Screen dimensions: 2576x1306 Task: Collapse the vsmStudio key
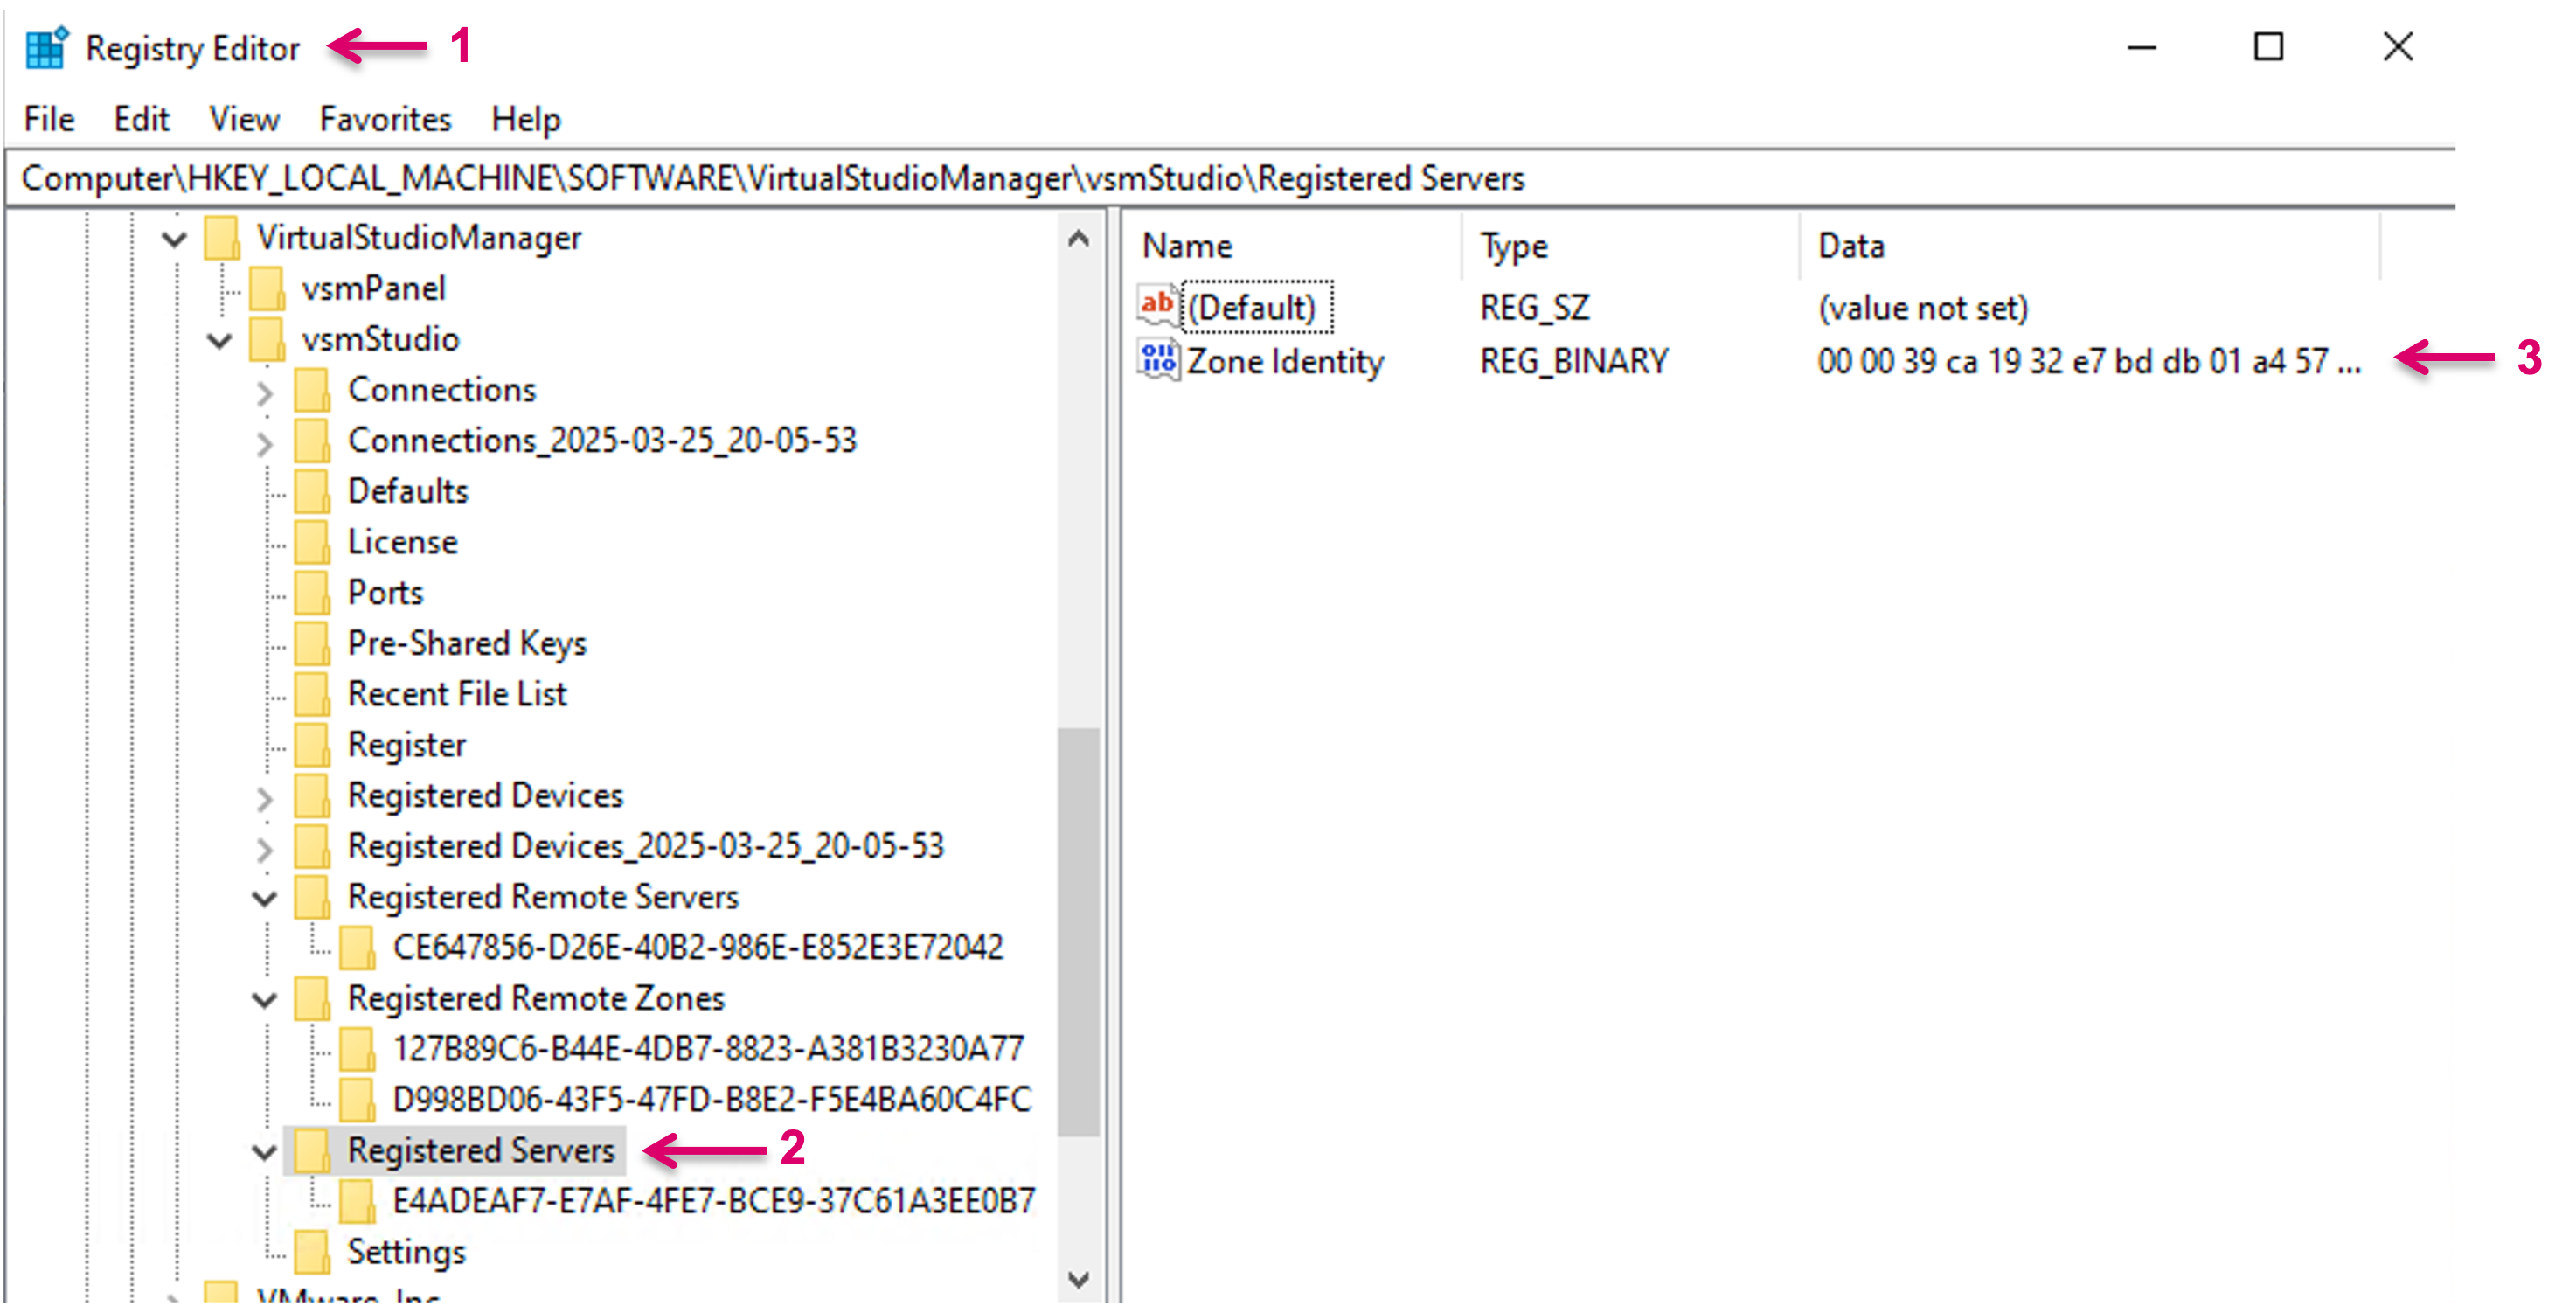[x=220, y=340]
